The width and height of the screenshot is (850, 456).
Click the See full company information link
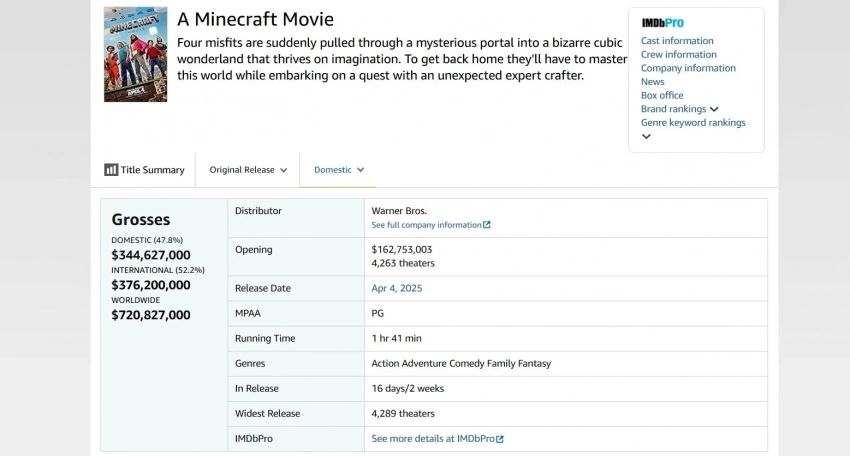click(x=426, y=225)
